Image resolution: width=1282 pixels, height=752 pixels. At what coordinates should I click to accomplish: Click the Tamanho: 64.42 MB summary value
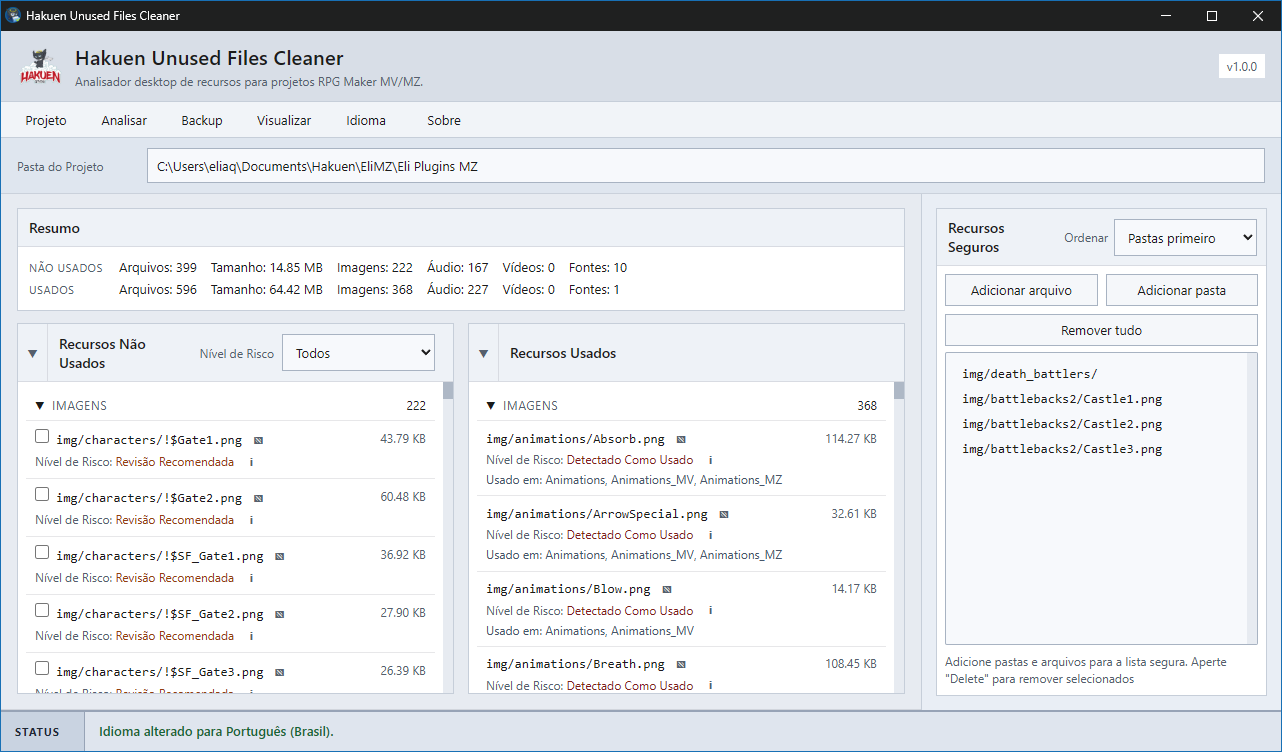266,290
